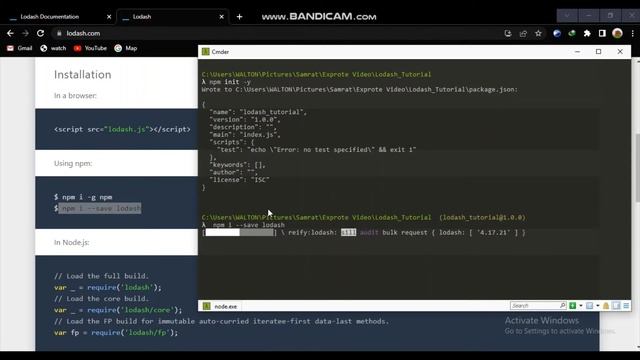Select the node.exe console tab in Cmder

[220, 306]
